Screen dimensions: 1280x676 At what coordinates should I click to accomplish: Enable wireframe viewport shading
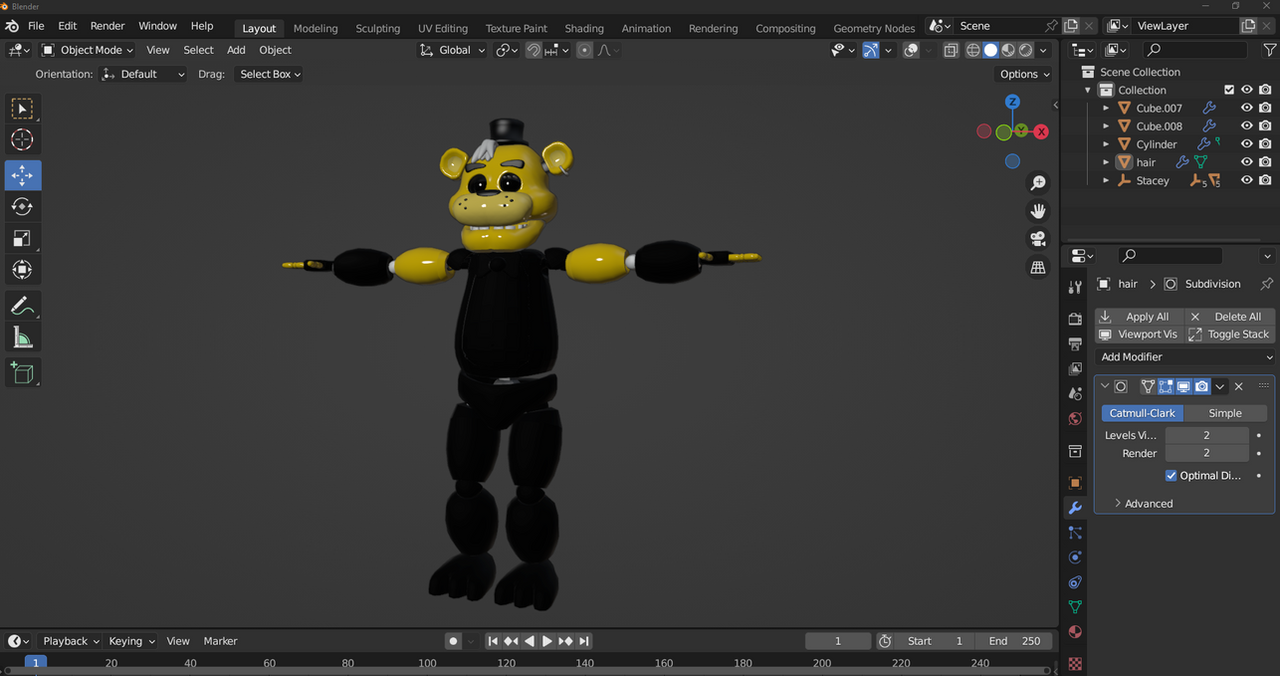tap(973, 50)
